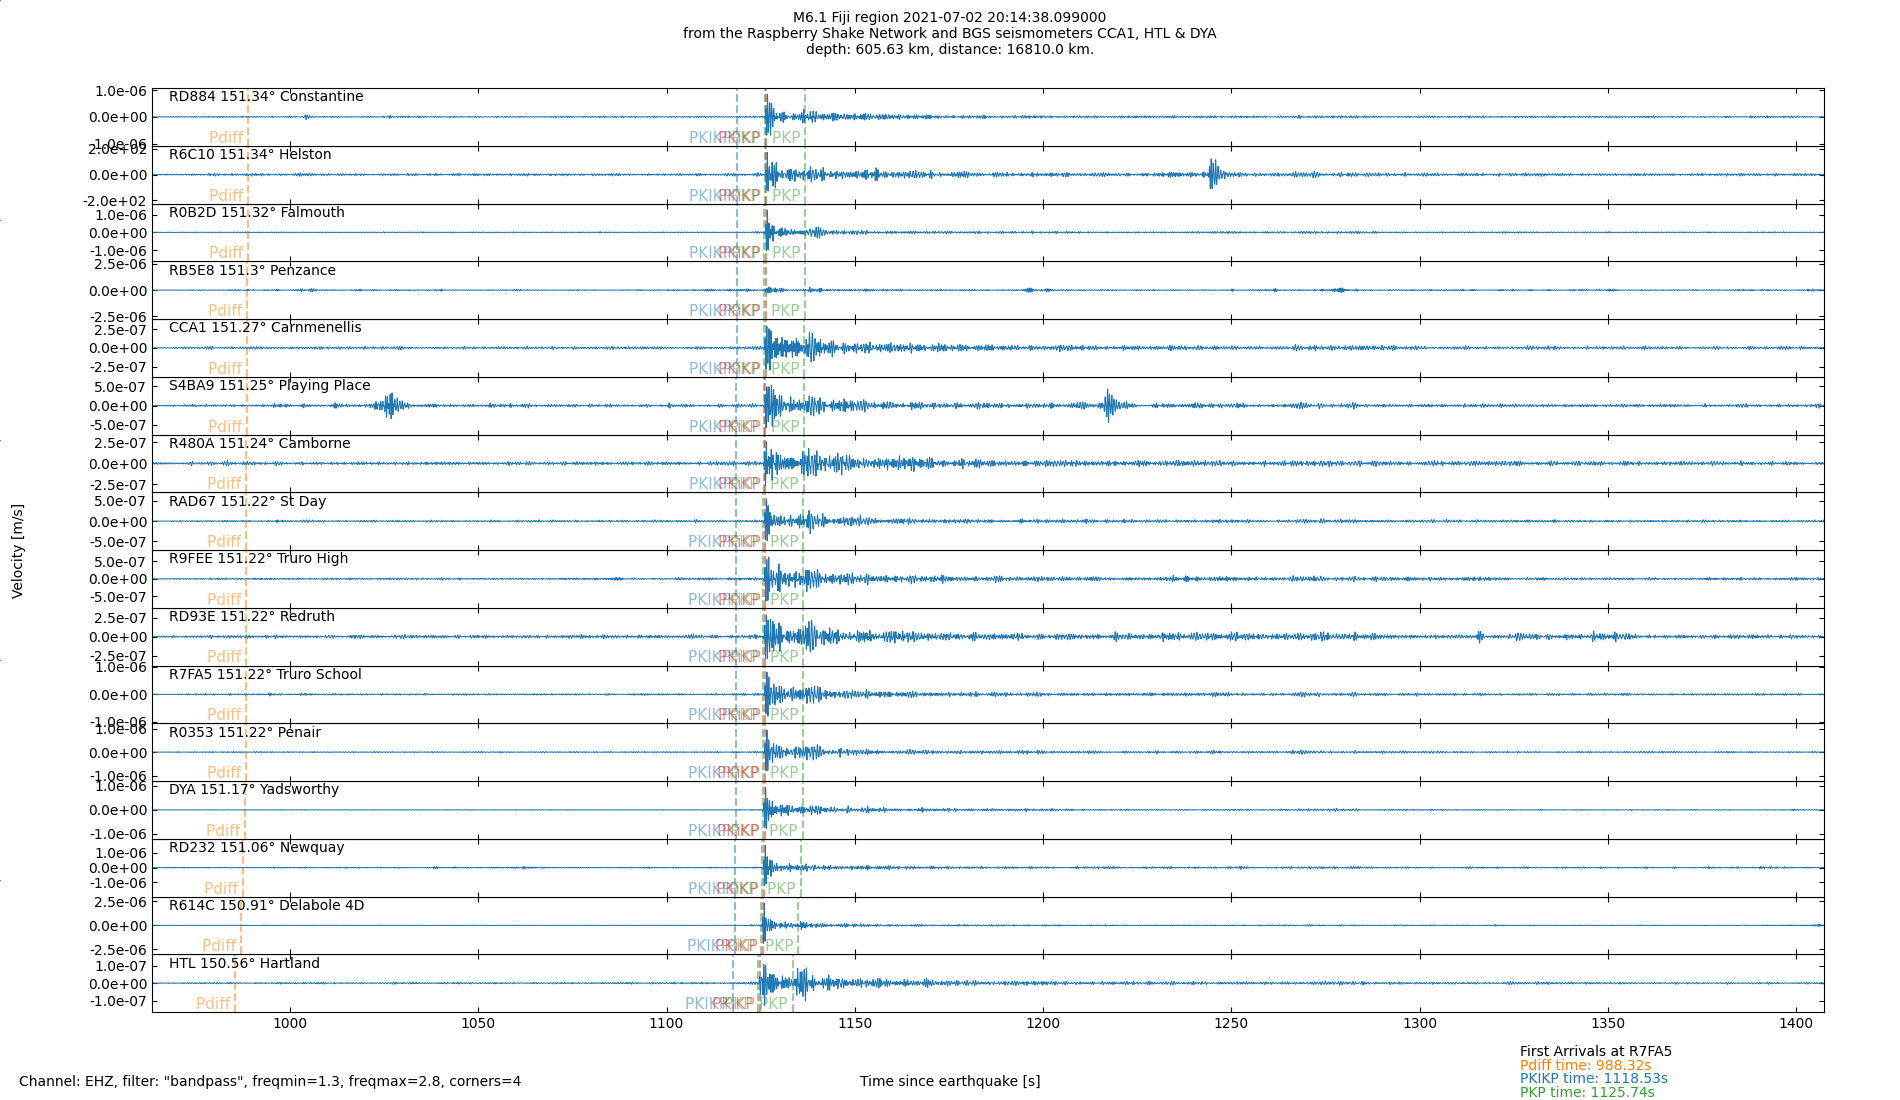Click the station label "R6C10 151.34° Helston"
This screenshot has width=1900, height=1100.
point(250,154)
